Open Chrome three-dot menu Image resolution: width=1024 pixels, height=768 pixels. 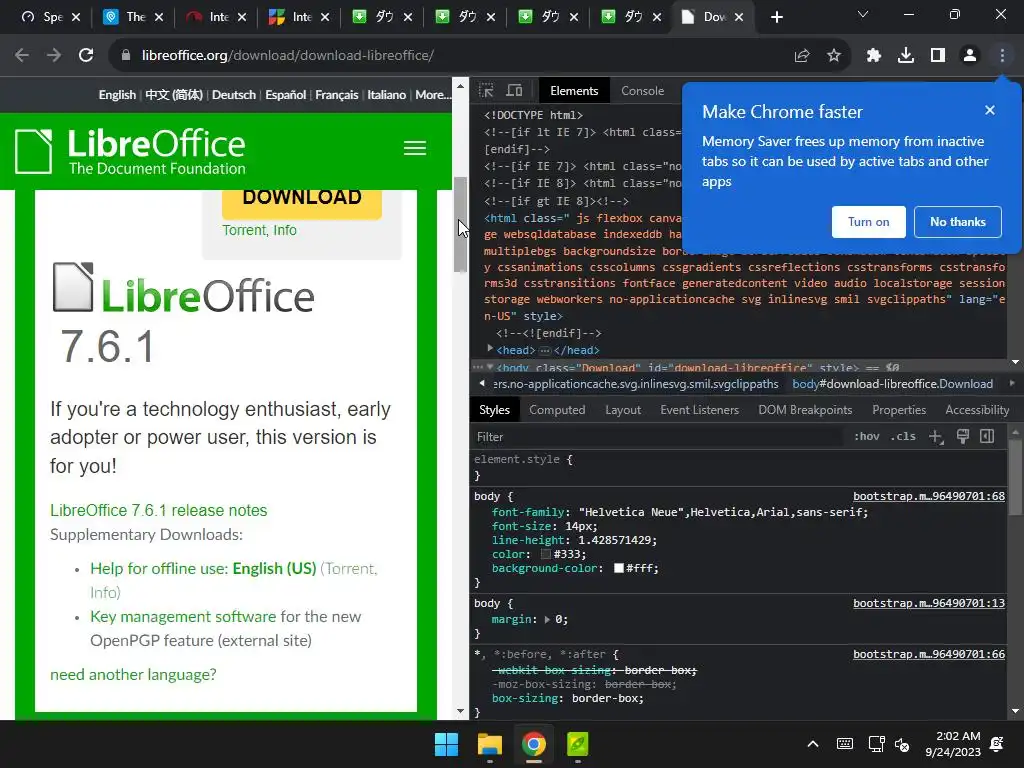[x=1002, y=56]
